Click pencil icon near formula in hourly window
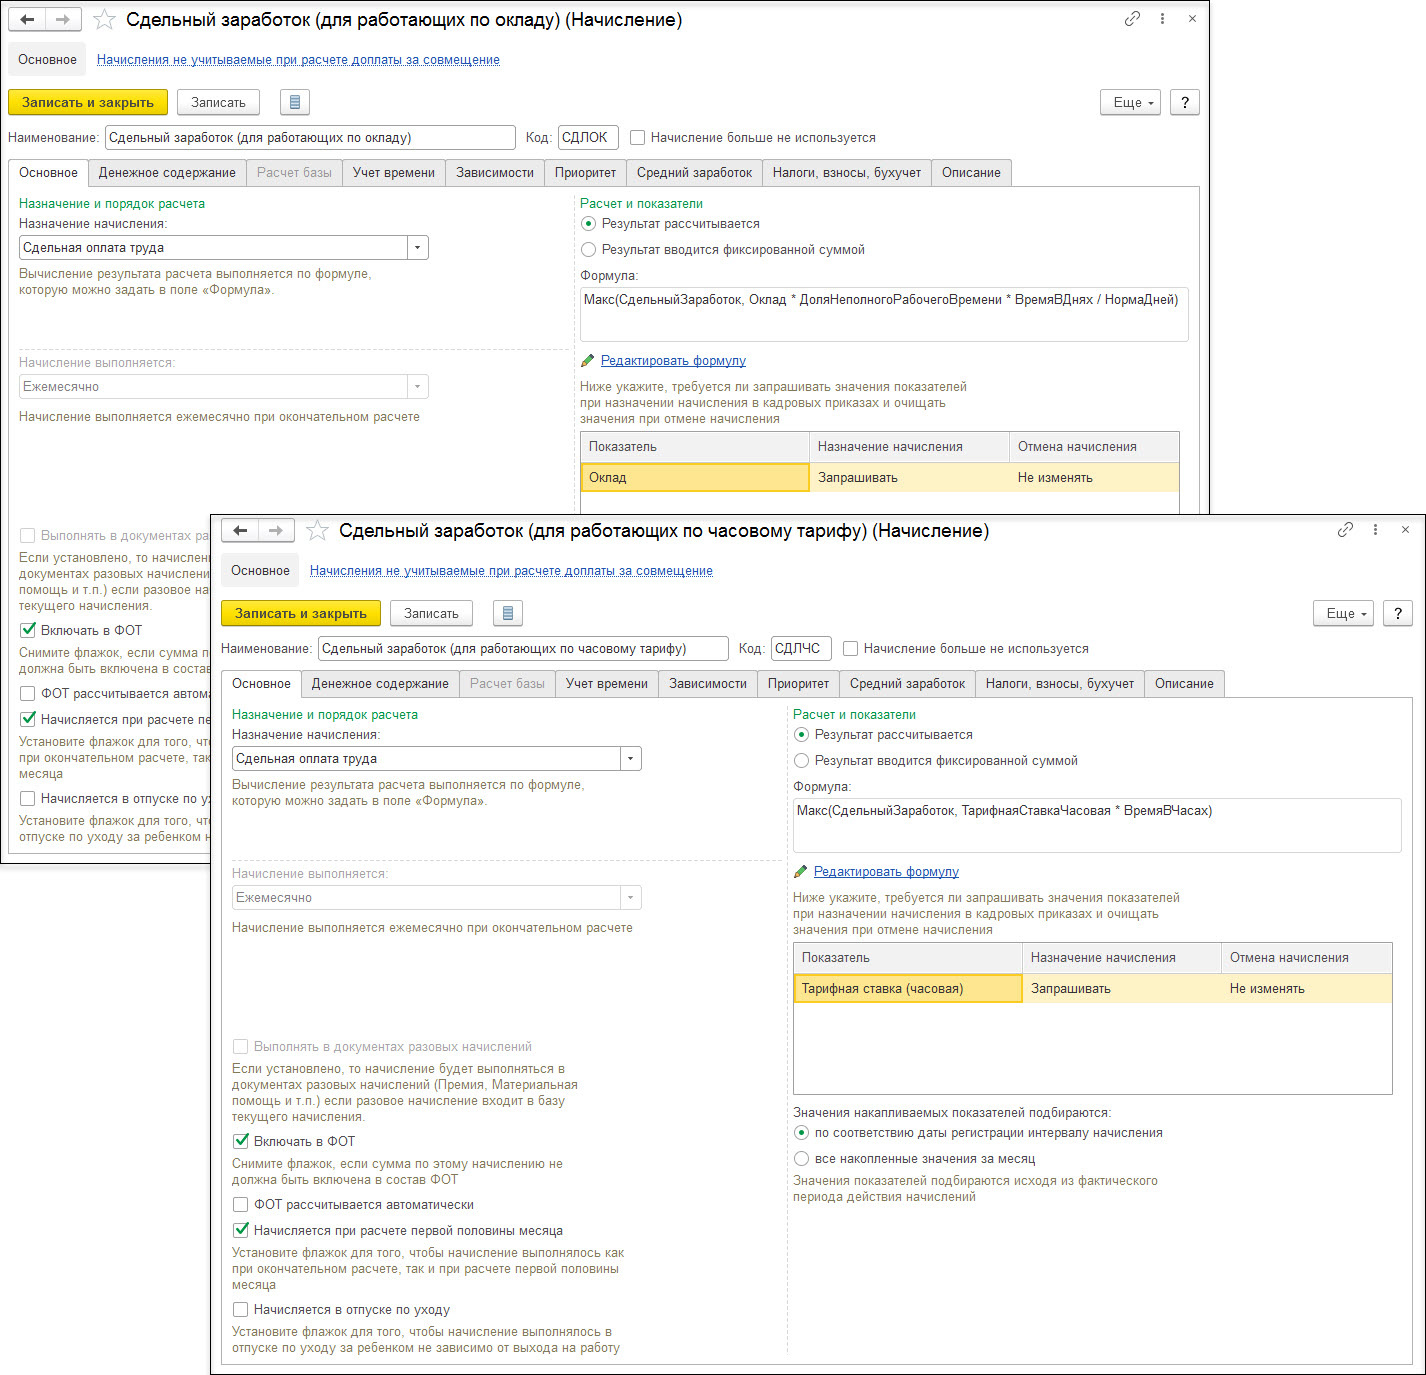The height and width of the screenshot is (1375, 1426). [801, 872]
